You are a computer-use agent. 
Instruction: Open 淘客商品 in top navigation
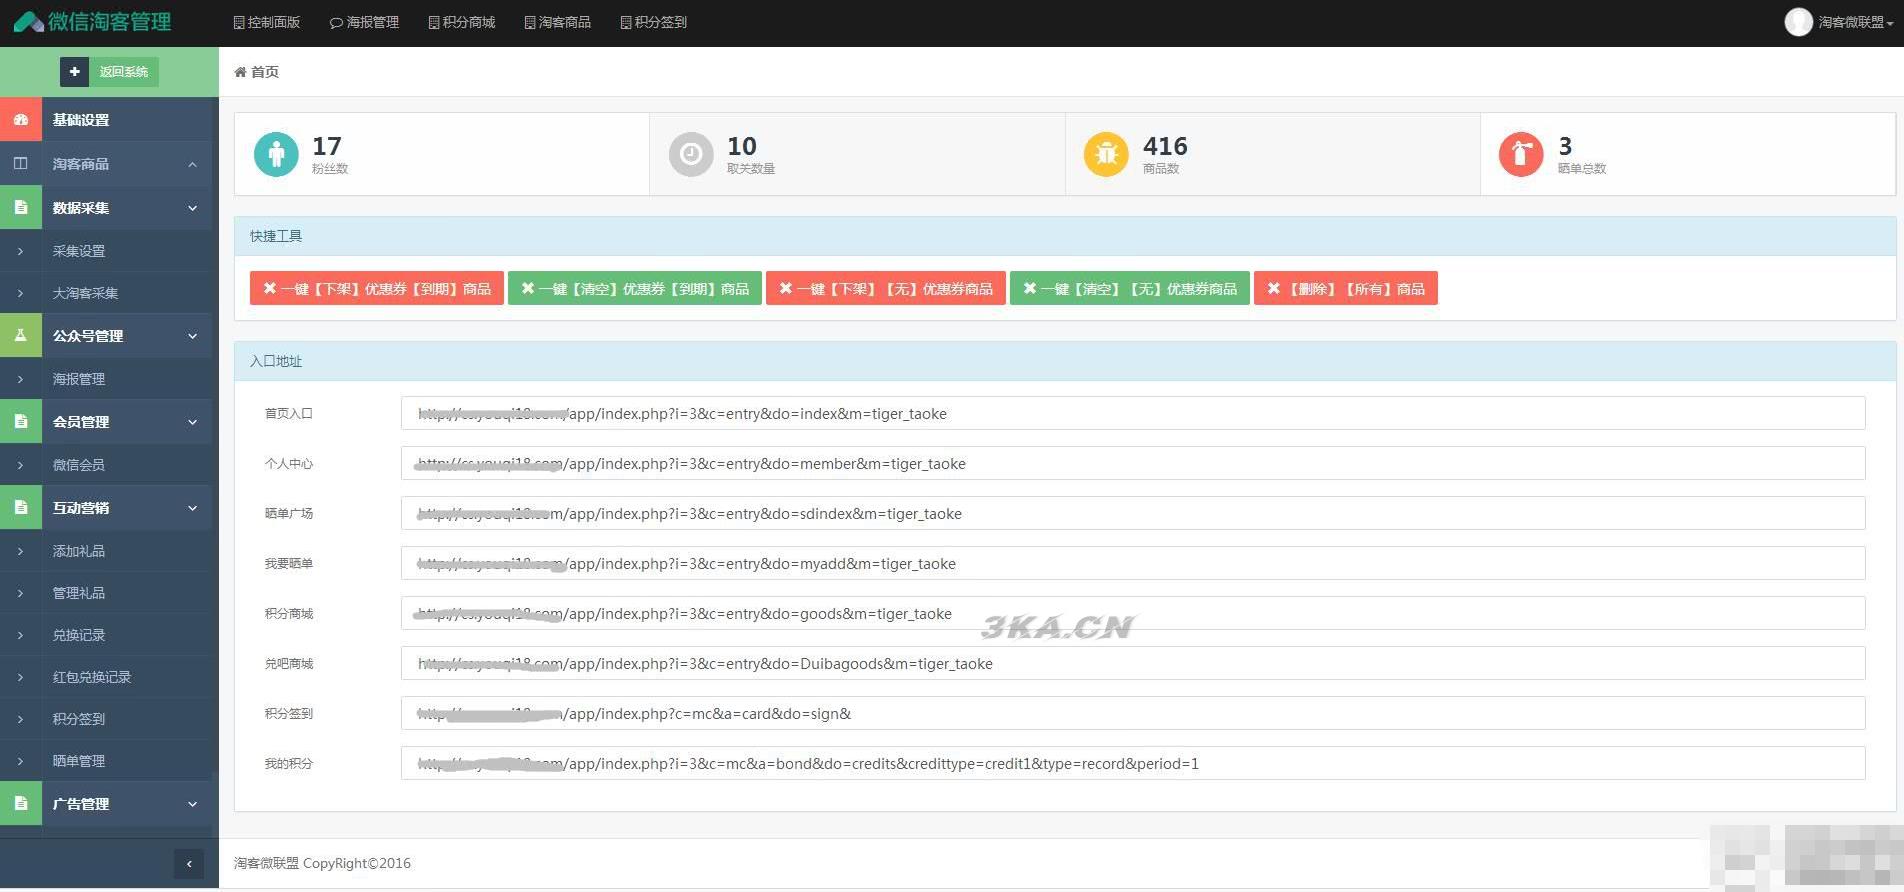pyautogui.click(x=558, y=22)
